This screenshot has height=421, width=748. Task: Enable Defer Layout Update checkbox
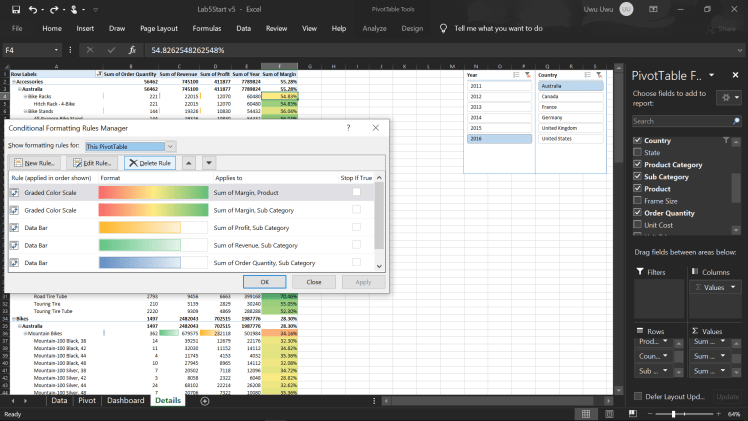(x=638, y=396)
